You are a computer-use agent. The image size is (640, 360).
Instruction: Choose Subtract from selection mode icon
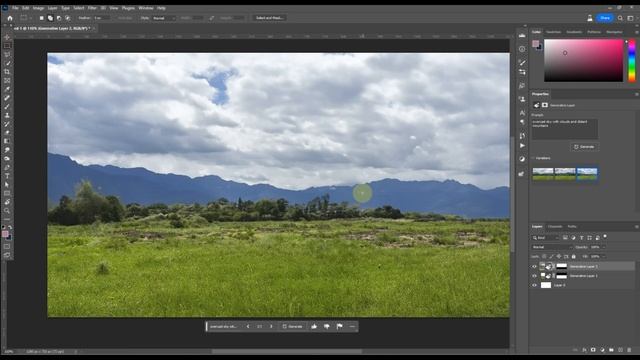[x=59, y=18]
